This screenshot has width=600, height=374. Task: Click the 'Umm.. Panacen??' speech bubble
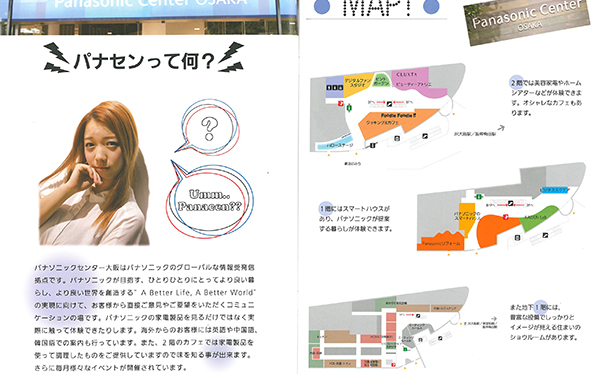point(210,200)
